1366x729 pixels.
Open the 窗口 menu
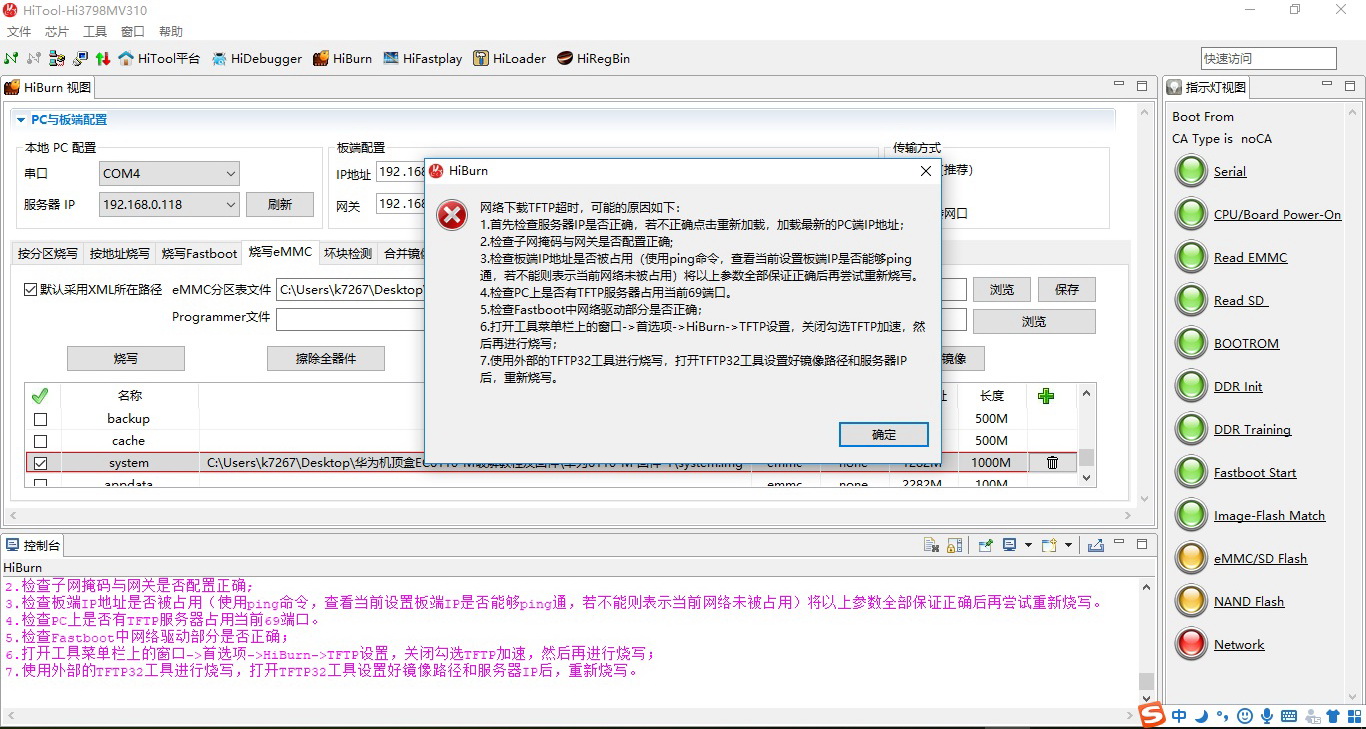[x=133, y=32]
